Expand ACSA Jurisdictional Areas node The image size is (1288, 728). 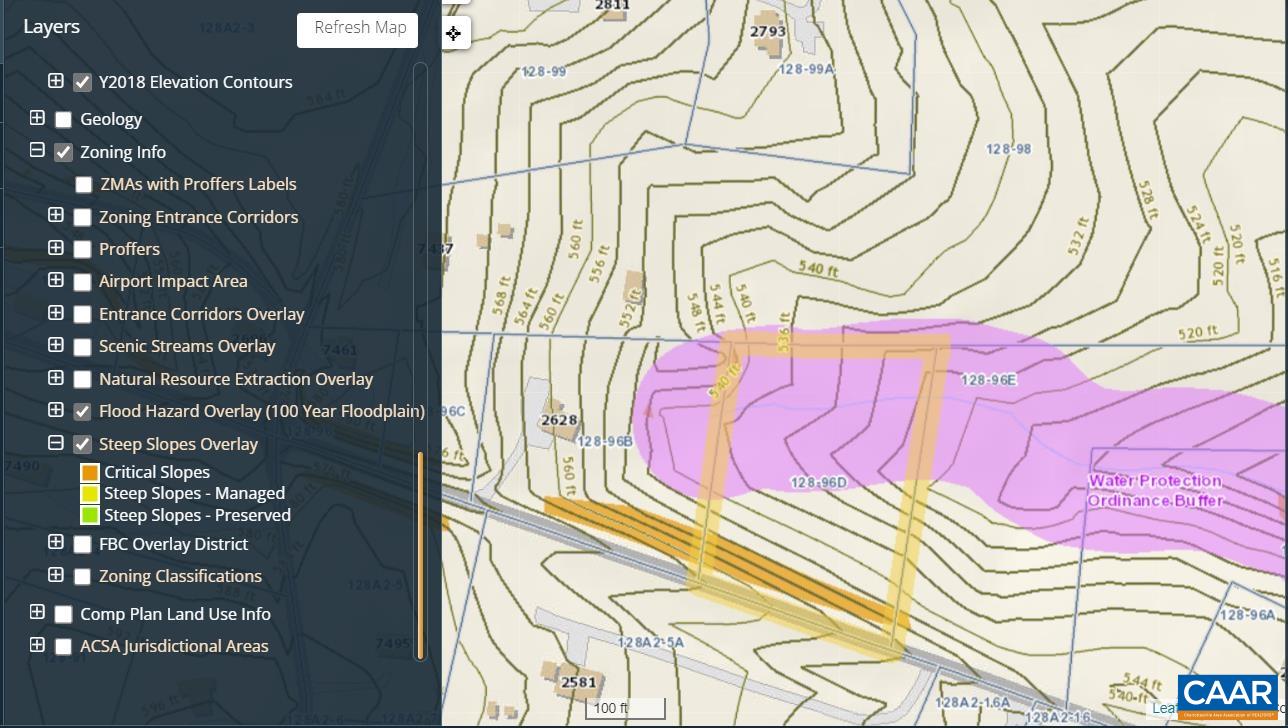click(37, 645)
